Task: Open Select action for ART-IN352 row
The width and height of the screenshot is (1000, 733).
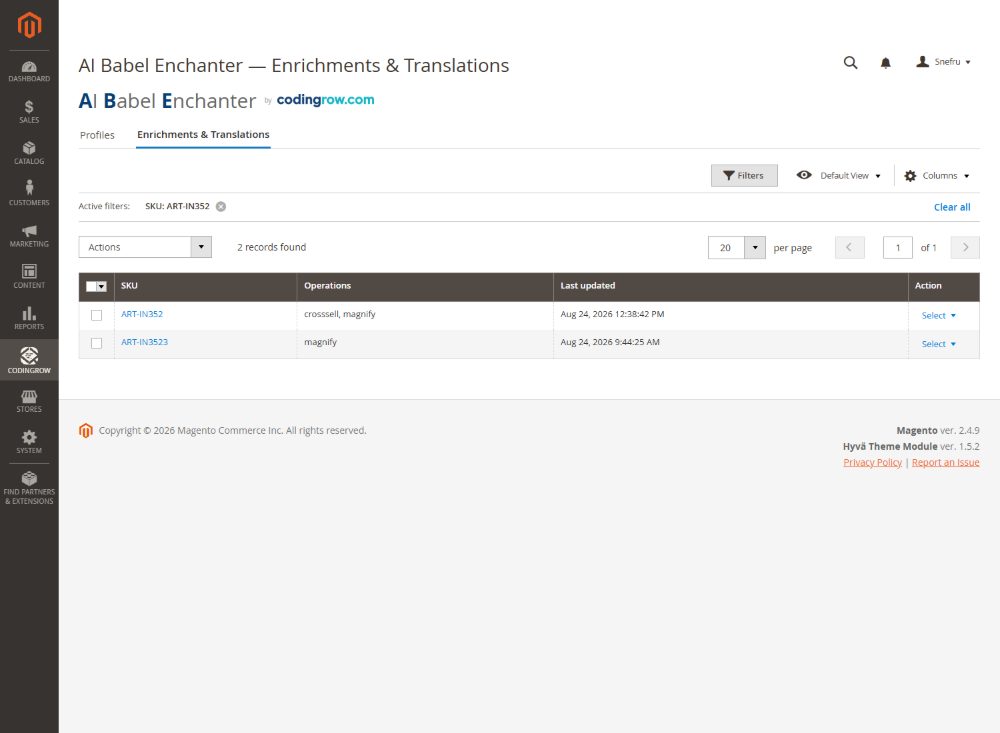Action: coord(938,316)
